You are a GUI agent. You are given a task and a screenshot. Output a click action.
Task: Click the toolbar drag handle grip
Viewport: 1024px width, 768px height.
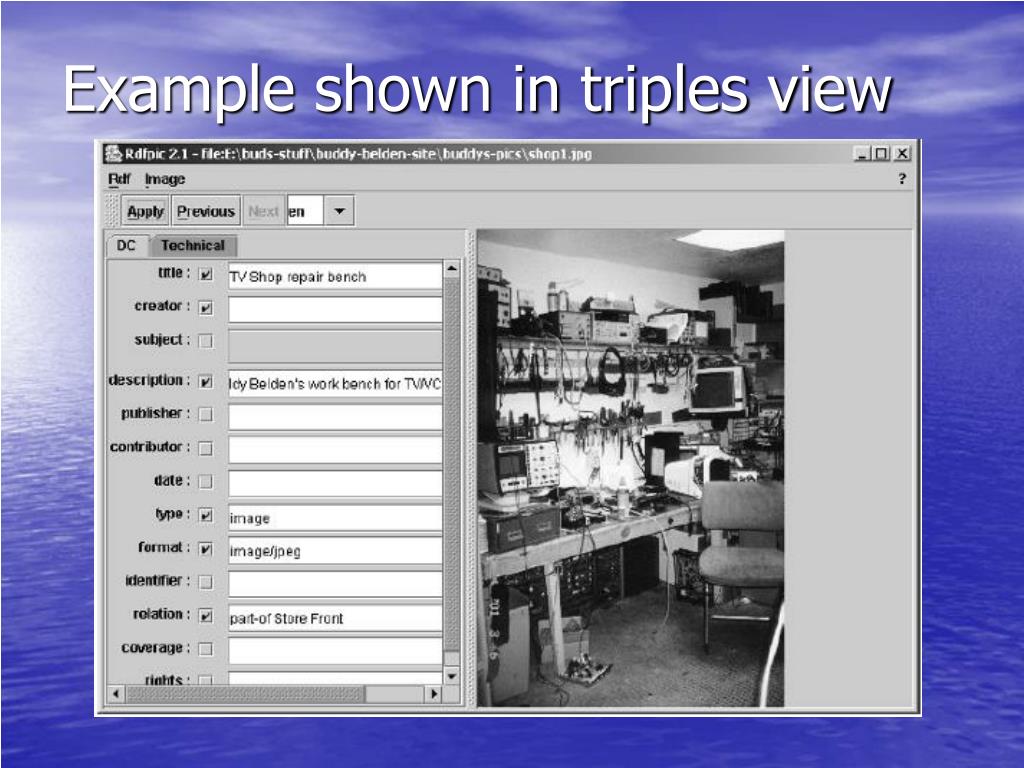112,211
